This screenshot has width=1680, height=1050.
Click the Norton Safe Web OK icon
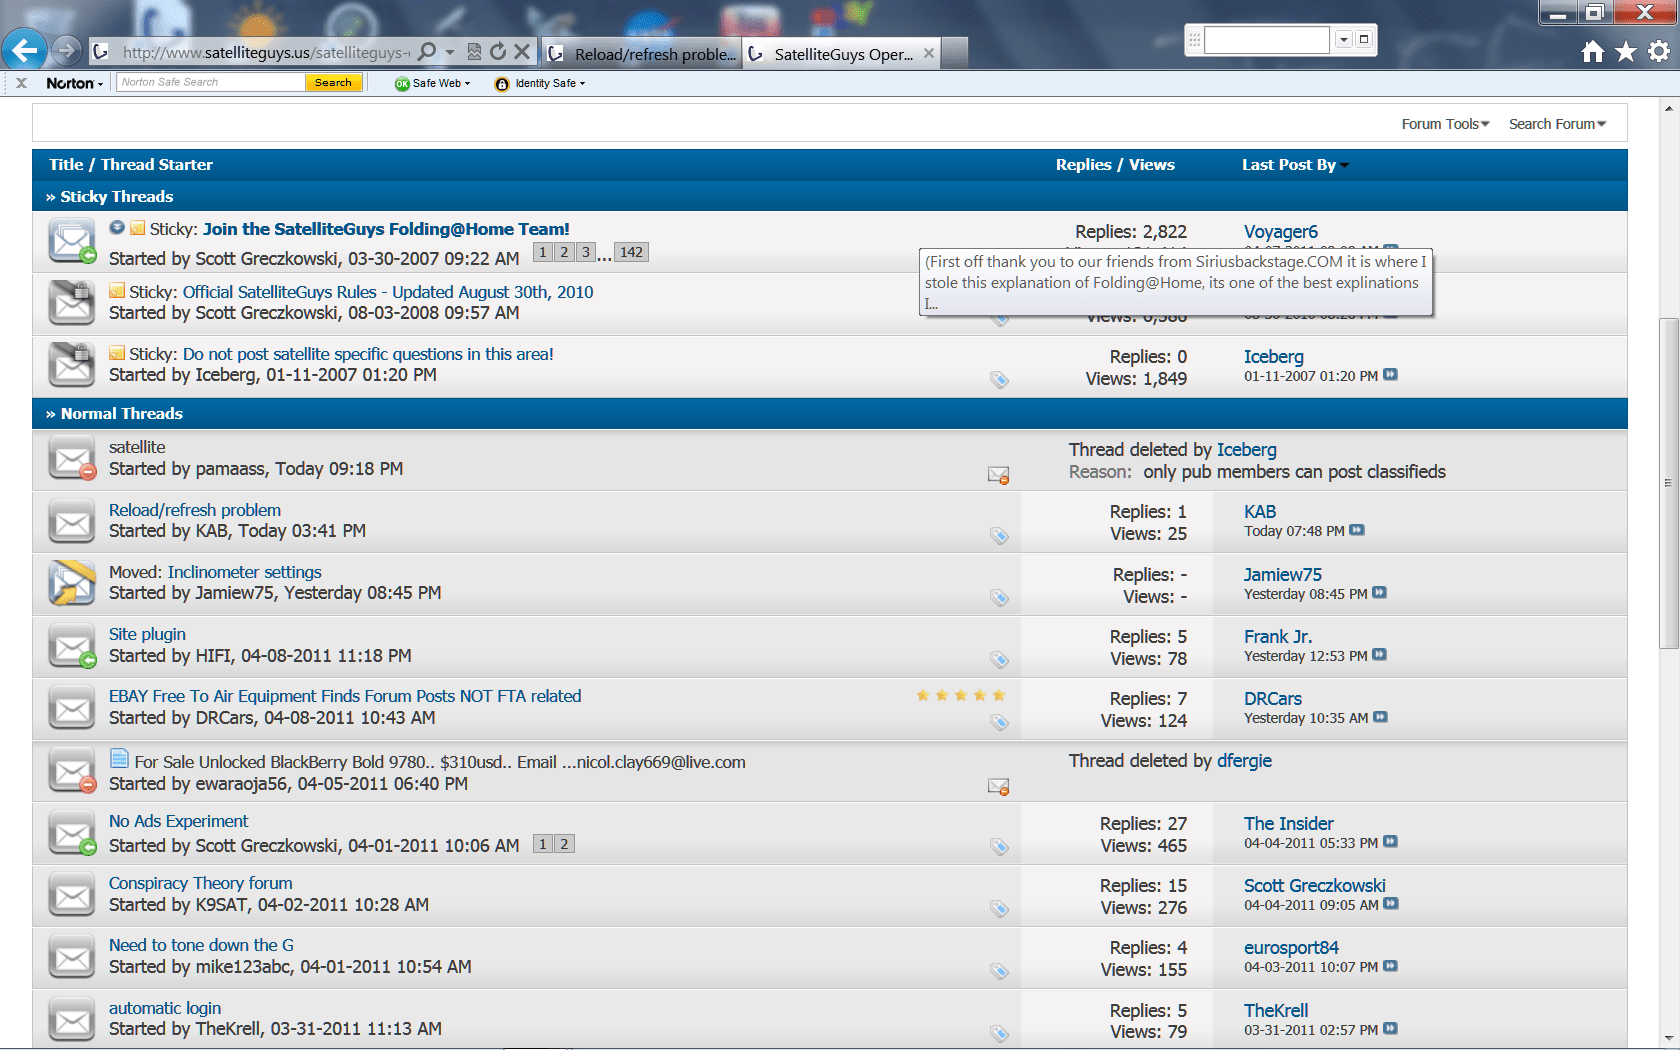[x=402, y=84]
